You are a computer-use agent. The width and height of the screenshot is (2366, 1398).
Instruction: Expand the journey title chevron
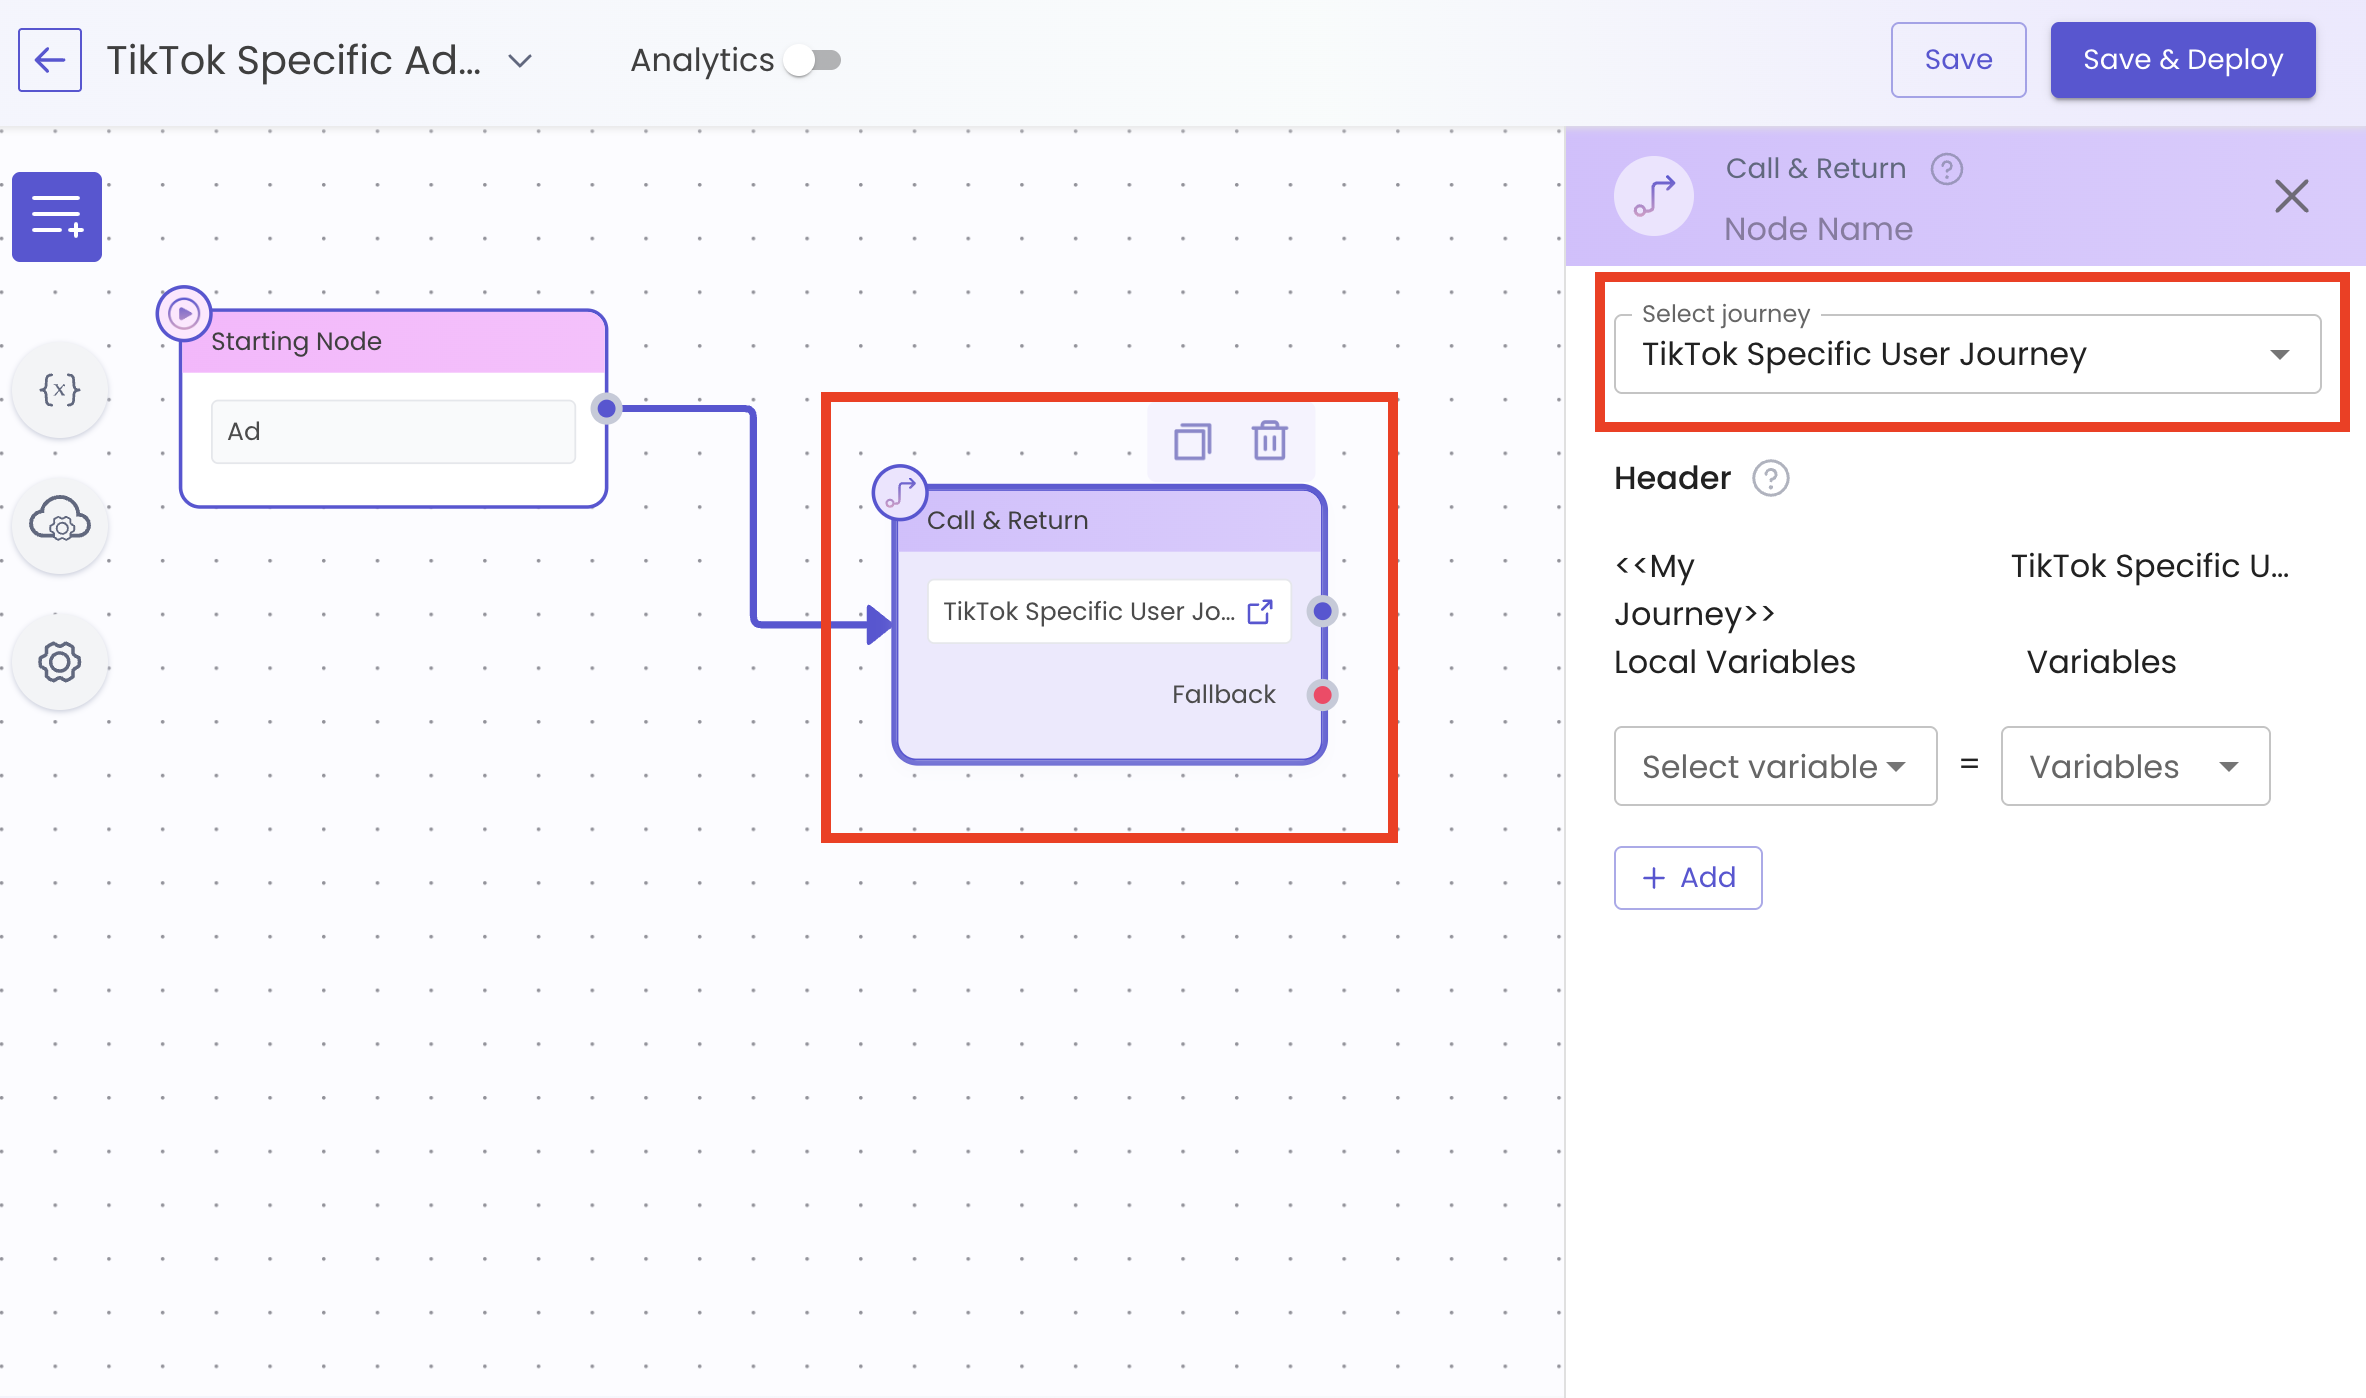[x=520, y=61]
